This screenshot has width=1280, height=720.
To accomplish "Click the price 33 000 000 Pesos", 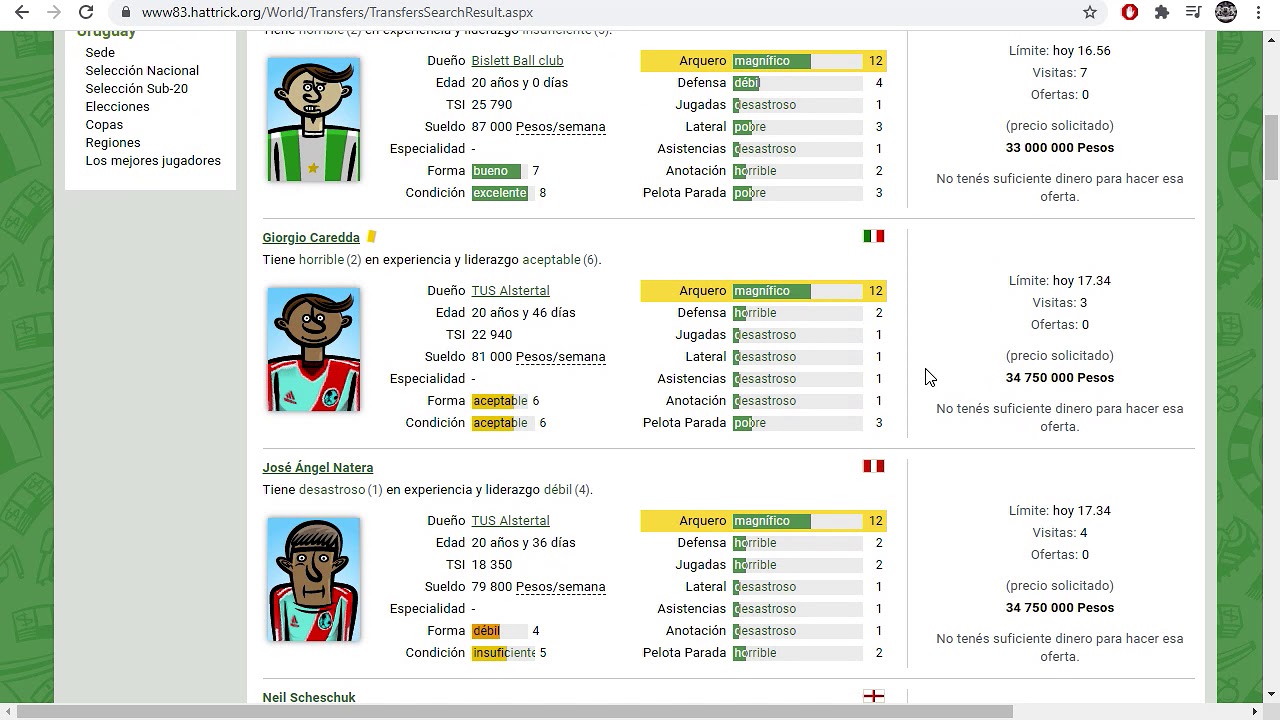I will [x=1060, y=147].
